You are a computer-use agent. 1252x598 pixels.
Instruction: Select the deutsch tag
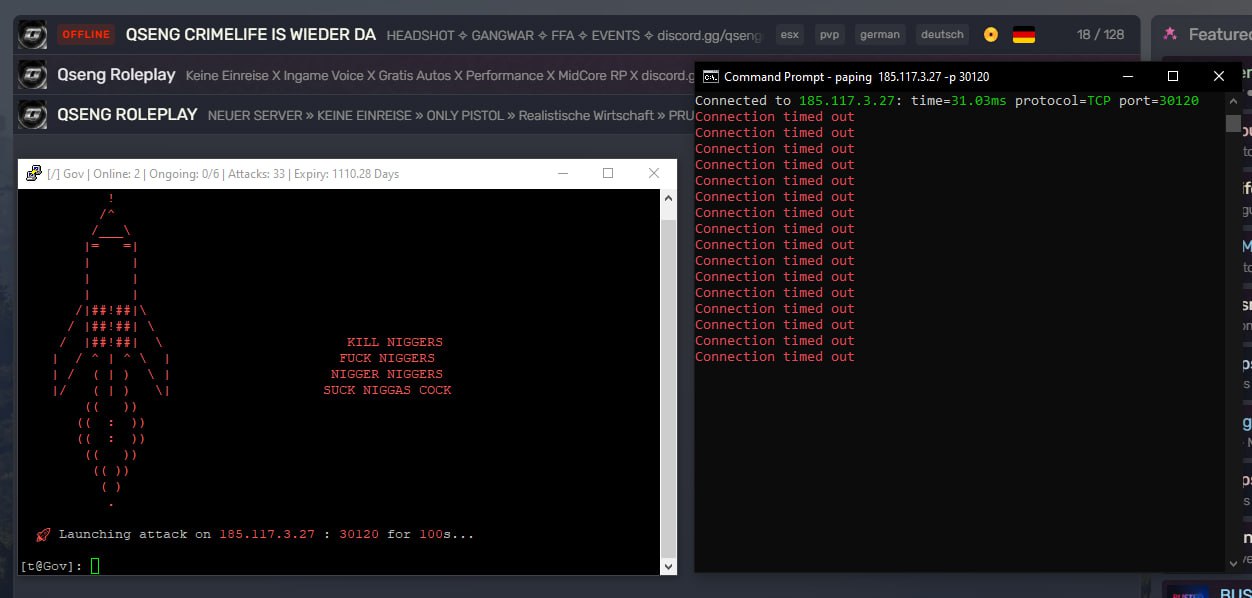[942, 35]
